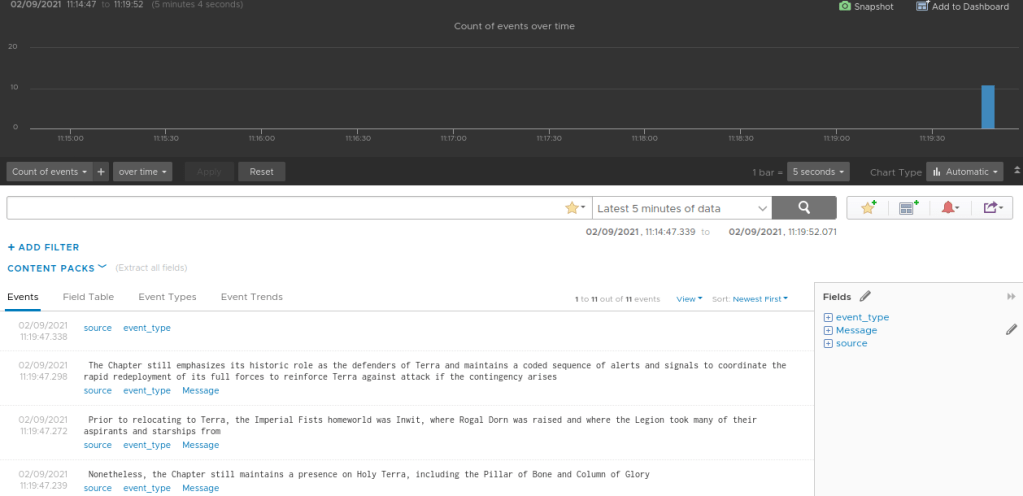Open the favorite queries star dropdown in the search bar

coord(575,208)
